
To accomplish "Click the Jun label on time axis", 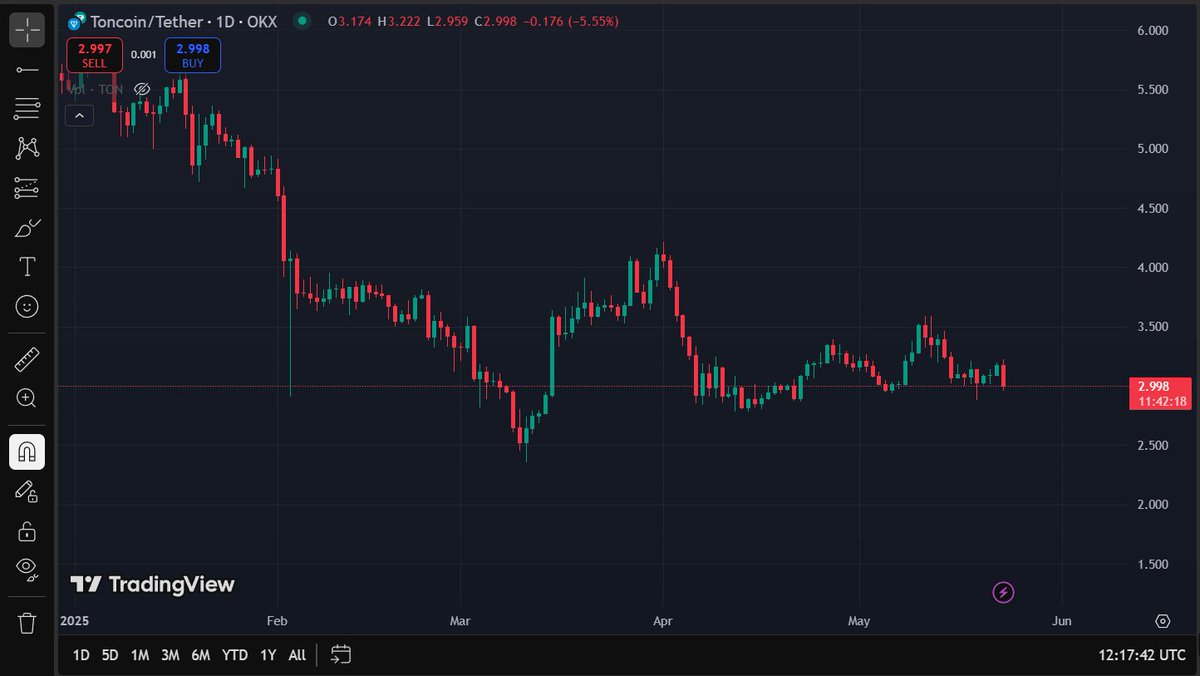I will click(x=1062, y=621).
